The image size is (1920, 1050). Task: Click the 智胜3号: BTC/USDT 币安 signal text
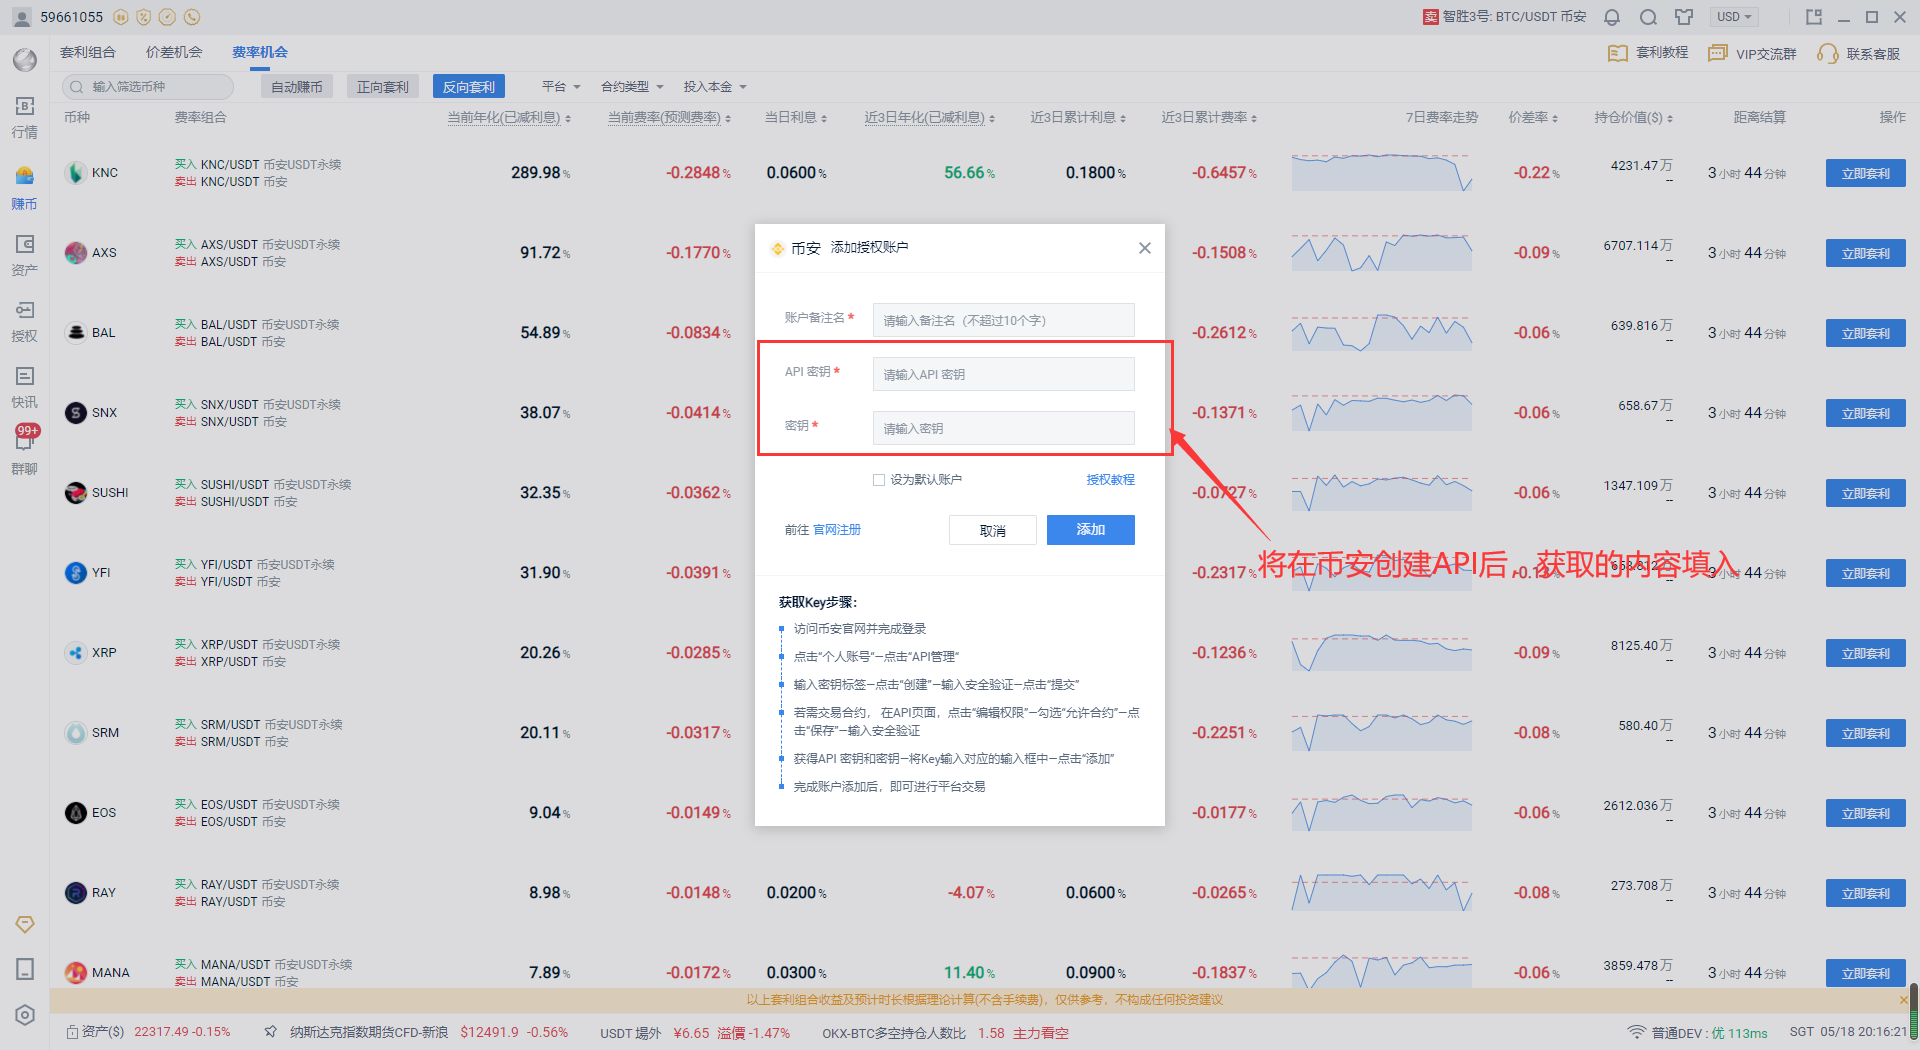pos(1514,17)
